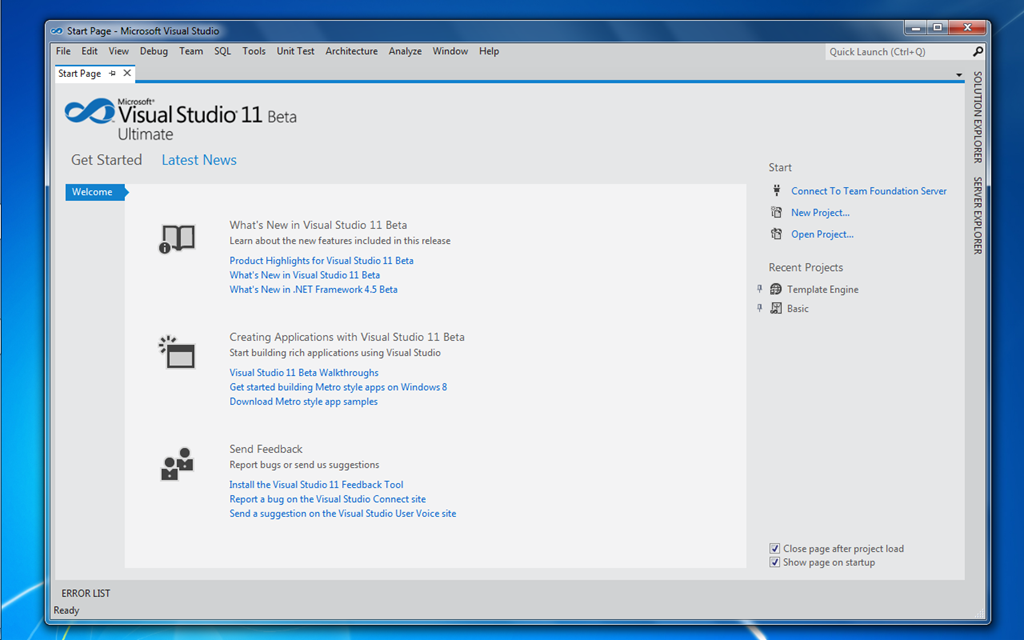Switch to the Latest News tab
The image size is (1024, 640).
tap(199, 160)
